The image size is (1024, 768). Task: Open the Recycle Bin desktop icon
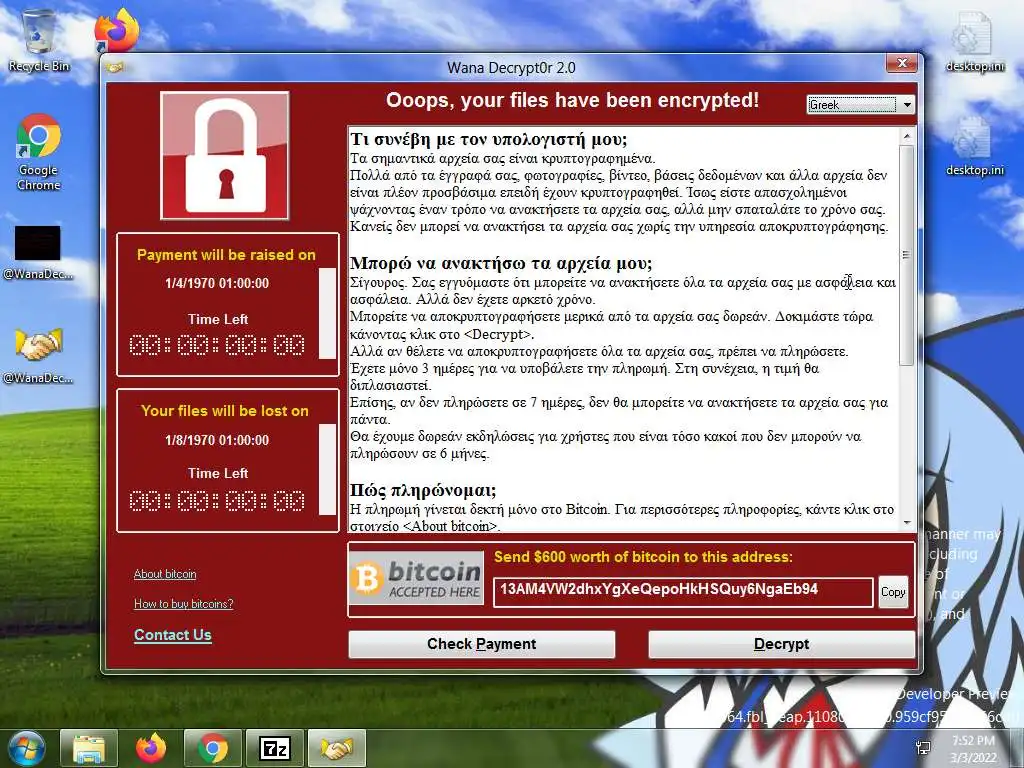39,40
